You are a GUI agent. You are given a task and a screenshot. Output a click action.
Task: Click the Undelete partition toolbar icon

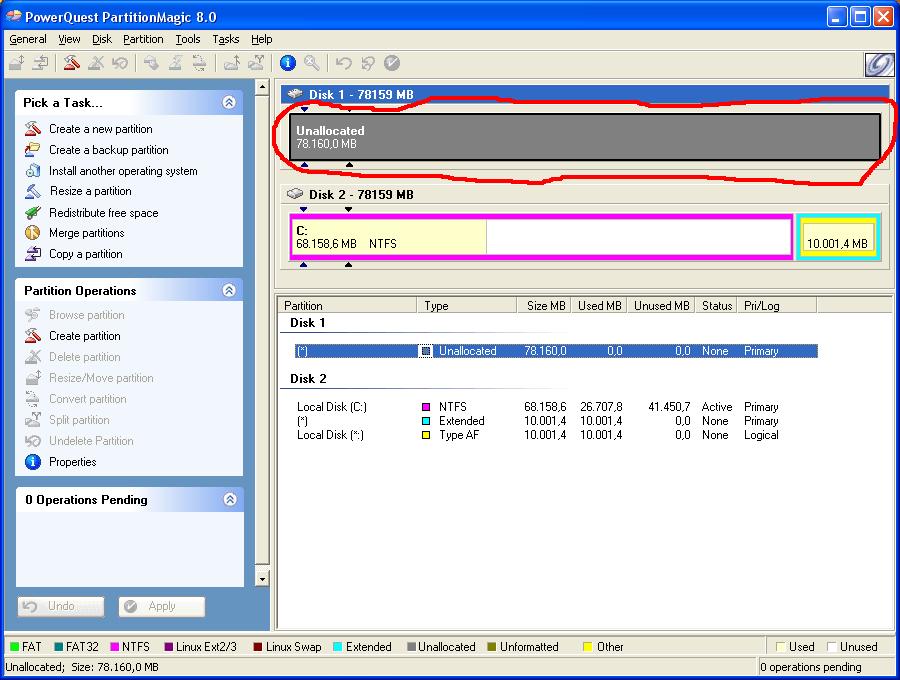[x=119, y=63]
